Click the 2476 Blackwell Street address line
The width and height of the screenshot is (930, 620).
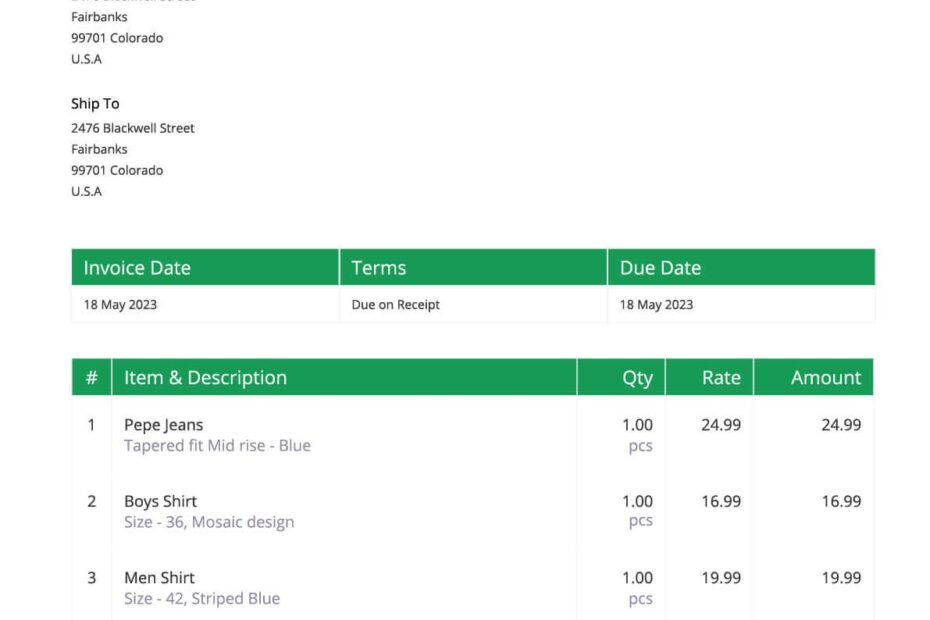click(x=133, y=127)
